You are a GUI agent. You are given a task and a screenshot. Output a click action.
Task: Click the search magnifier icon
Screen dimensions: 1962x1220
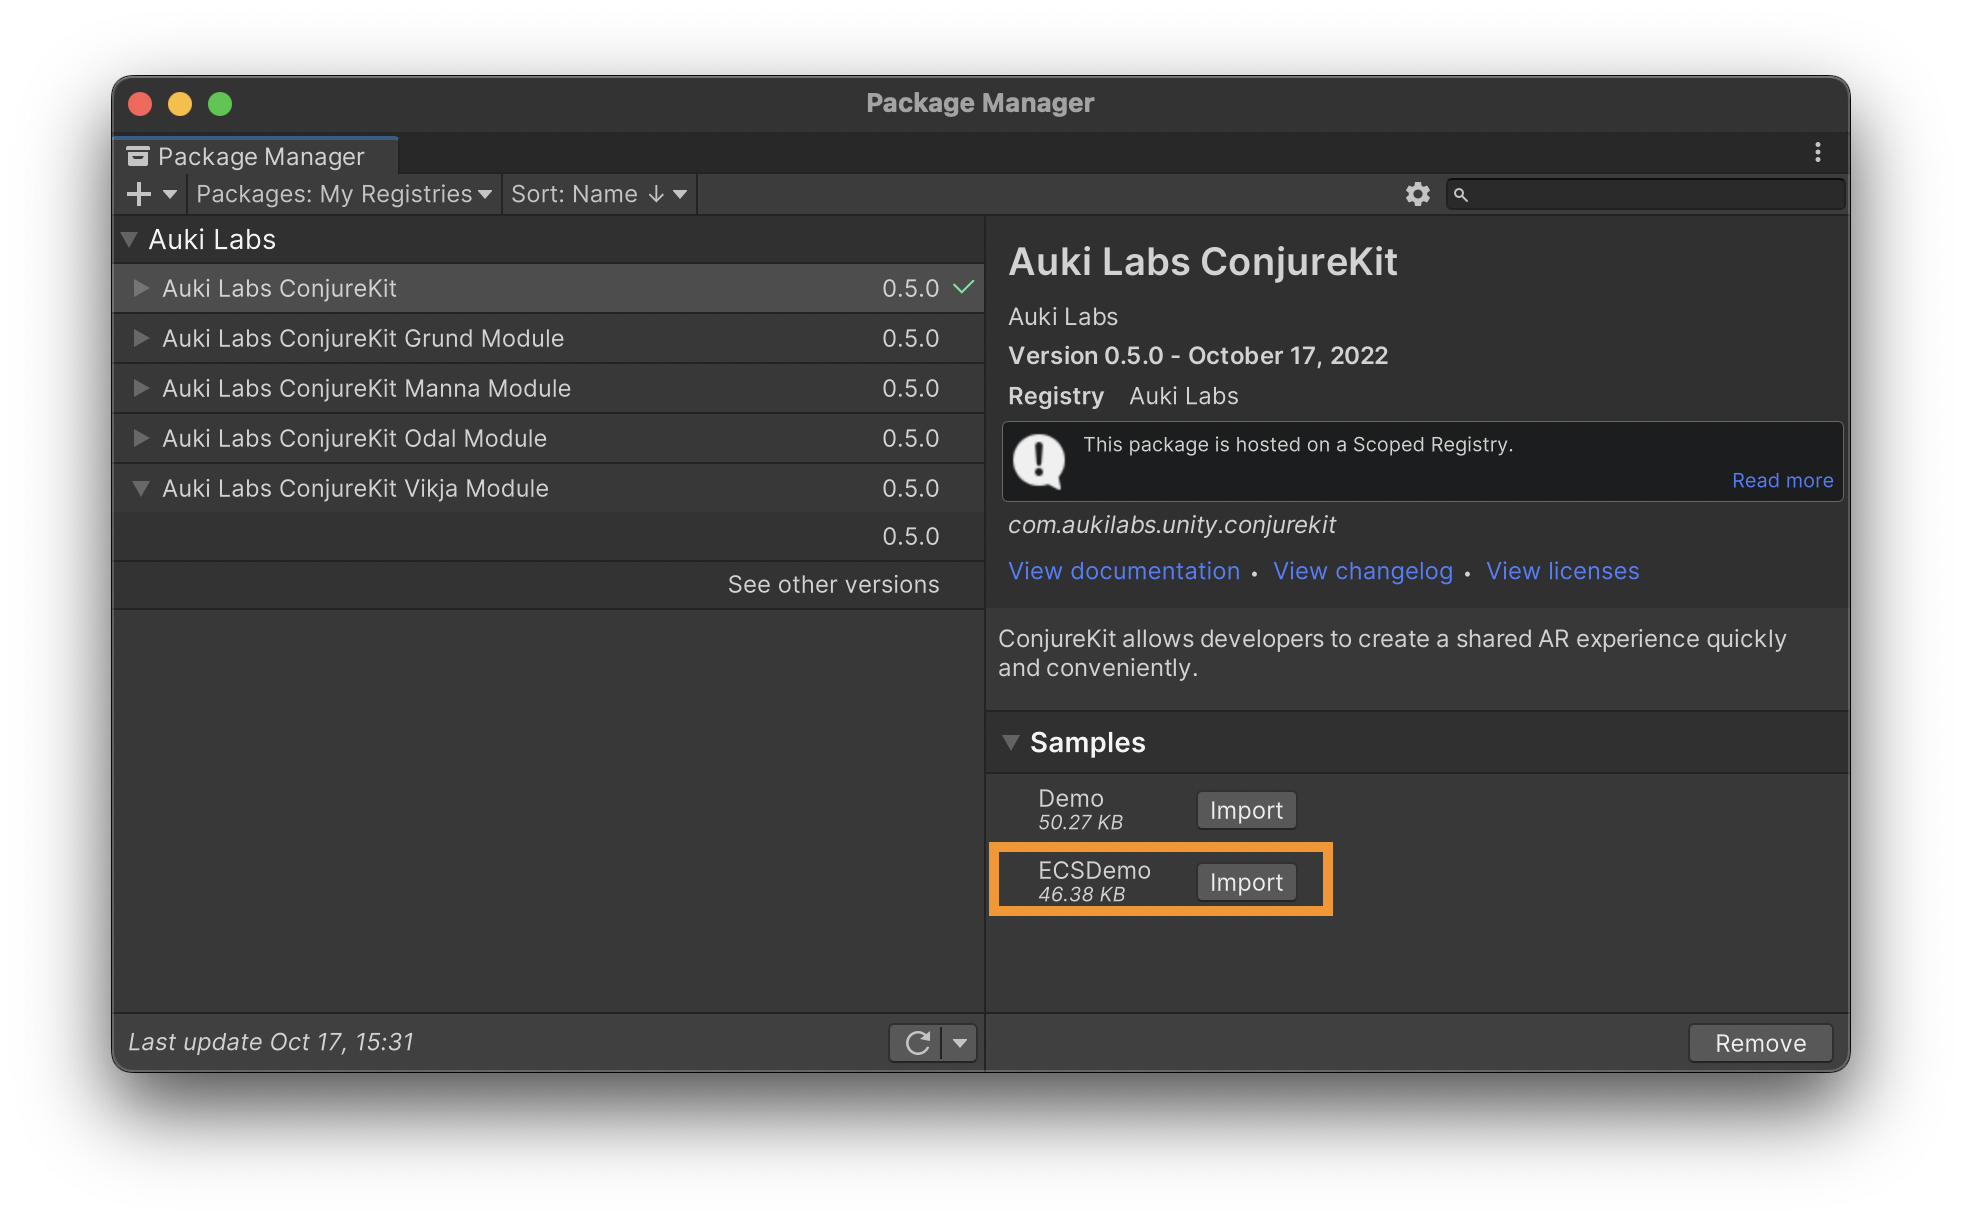[x=1461, y=195]
